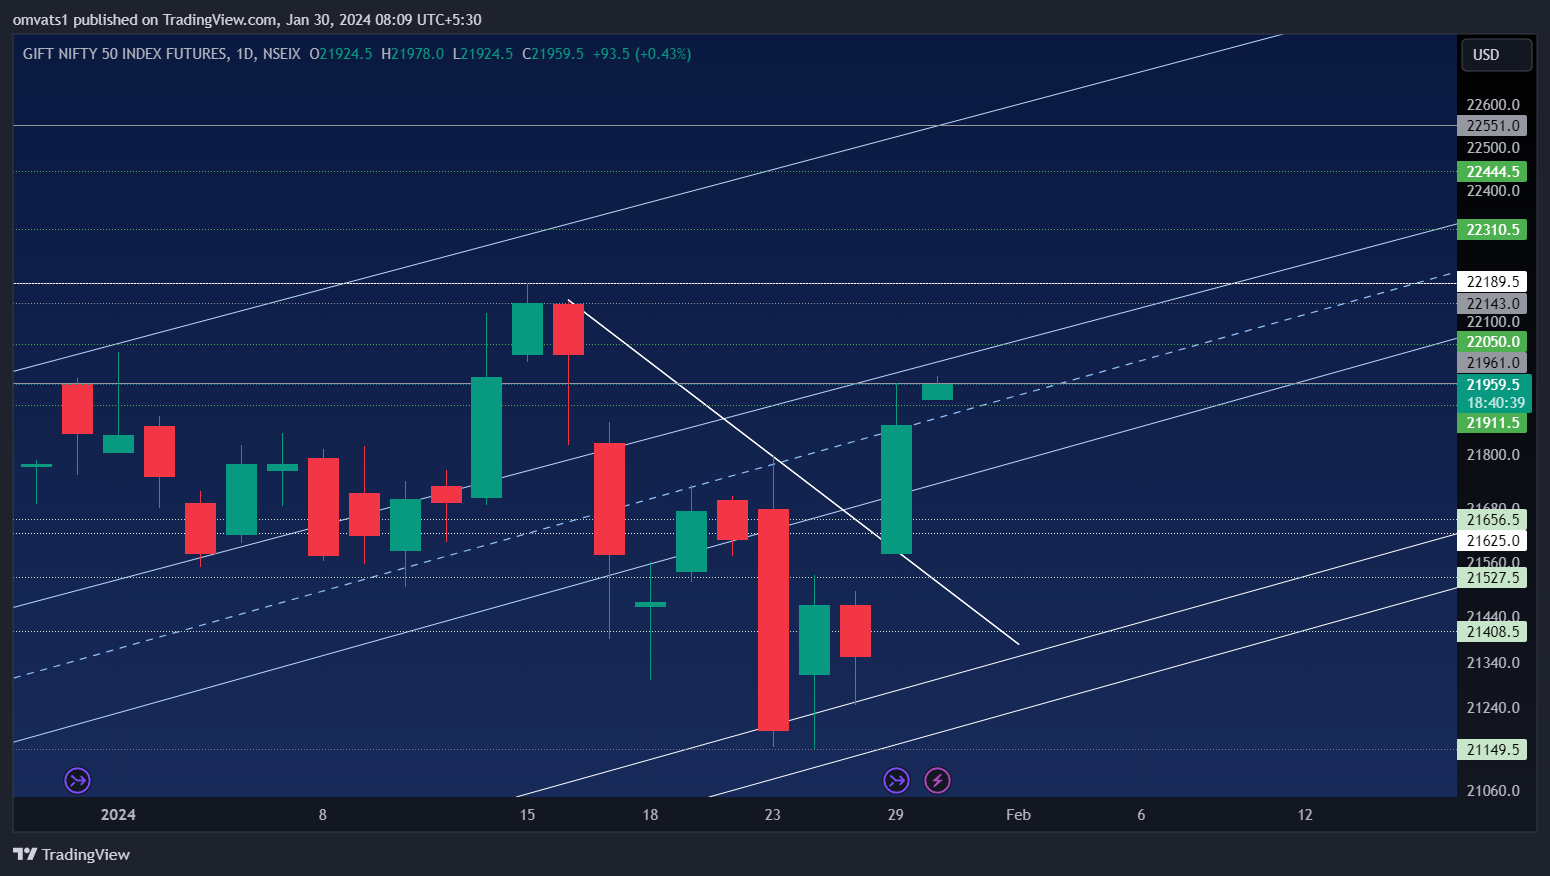Click the 2024 date label on time axis
Viewport: 1550px width, 876px height.
point(118,815)
